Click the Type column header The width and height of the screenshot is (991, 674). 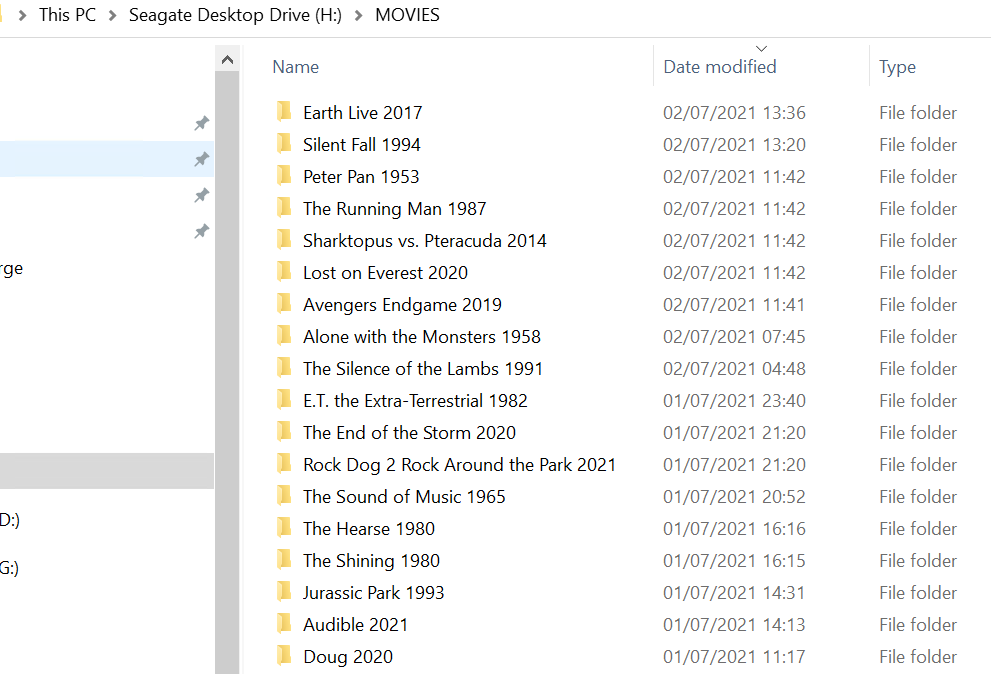pyautogui.click(x=897, y=67)
